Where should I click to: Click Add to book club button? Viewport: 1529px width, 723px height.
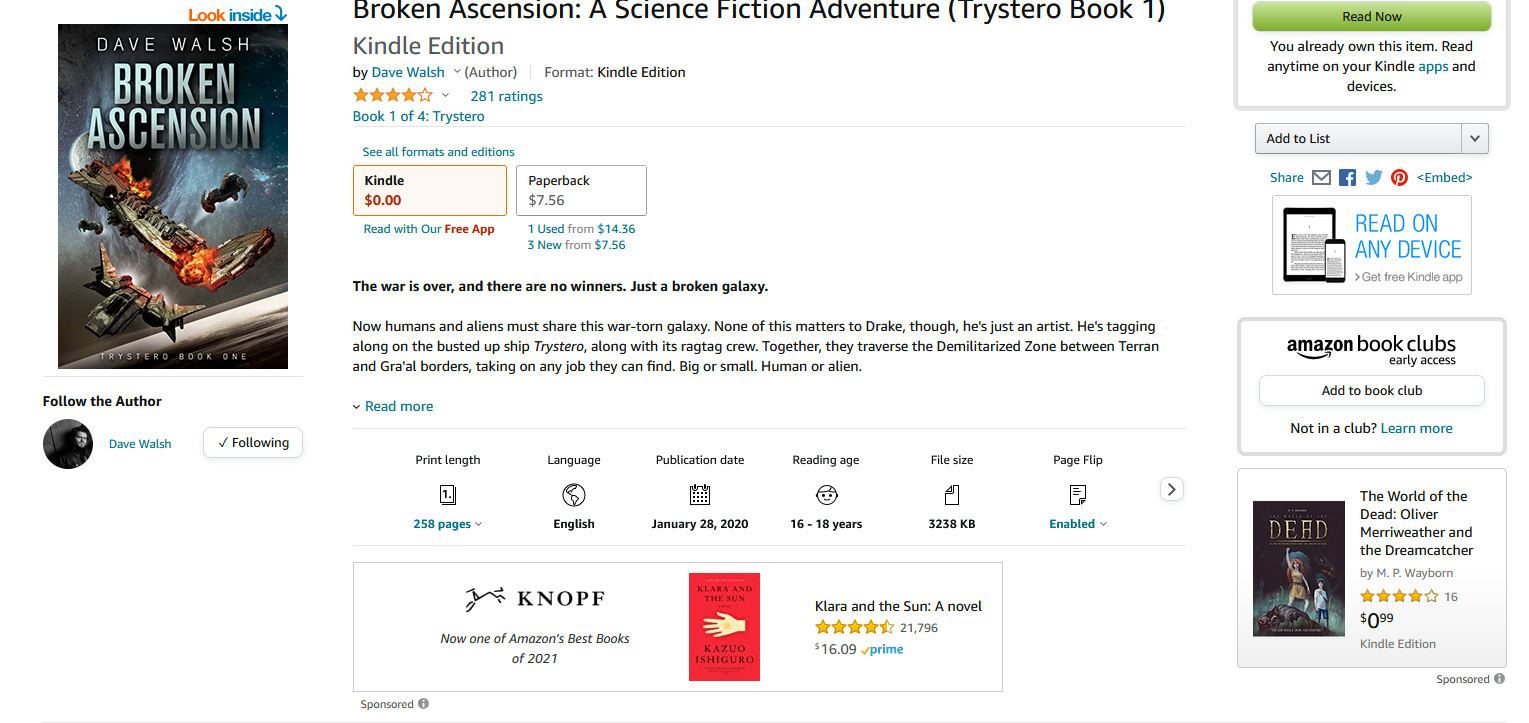(x=1371, y=390)
